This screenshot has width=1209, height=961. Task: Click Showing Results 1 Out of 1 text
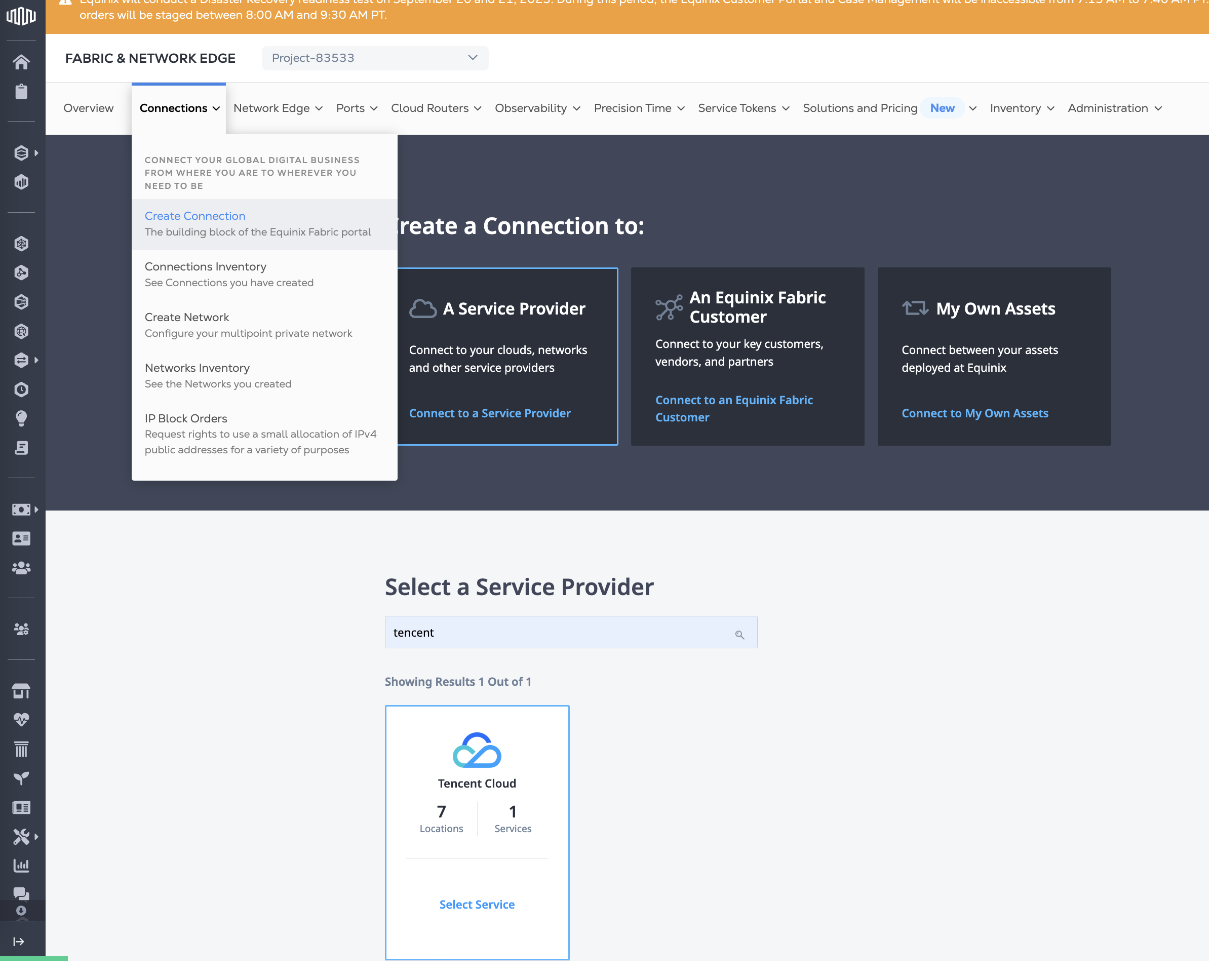click(458, 682)
